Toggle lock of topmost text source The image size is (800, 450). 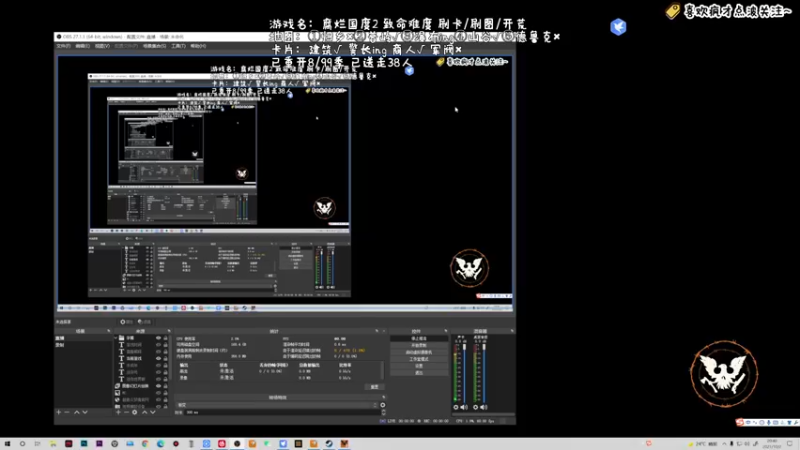[x=165, y=344]
